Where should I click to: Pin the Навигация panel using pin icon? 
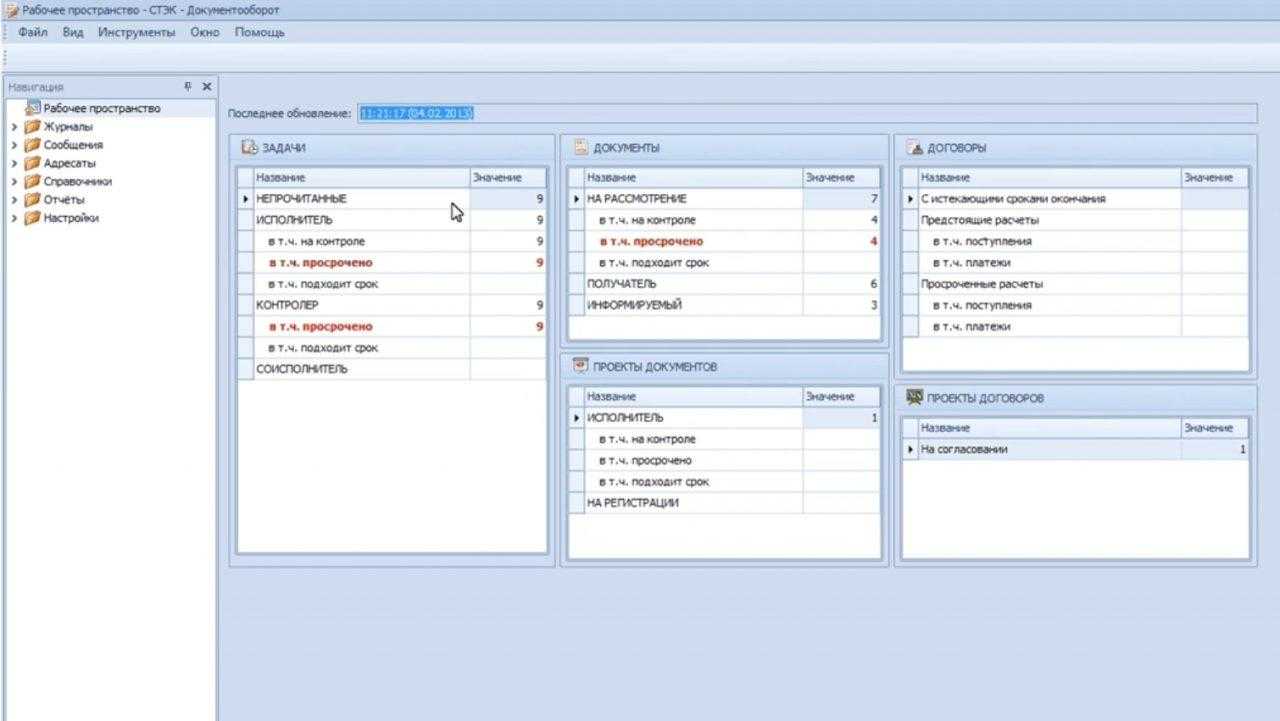tap(187, 87)
